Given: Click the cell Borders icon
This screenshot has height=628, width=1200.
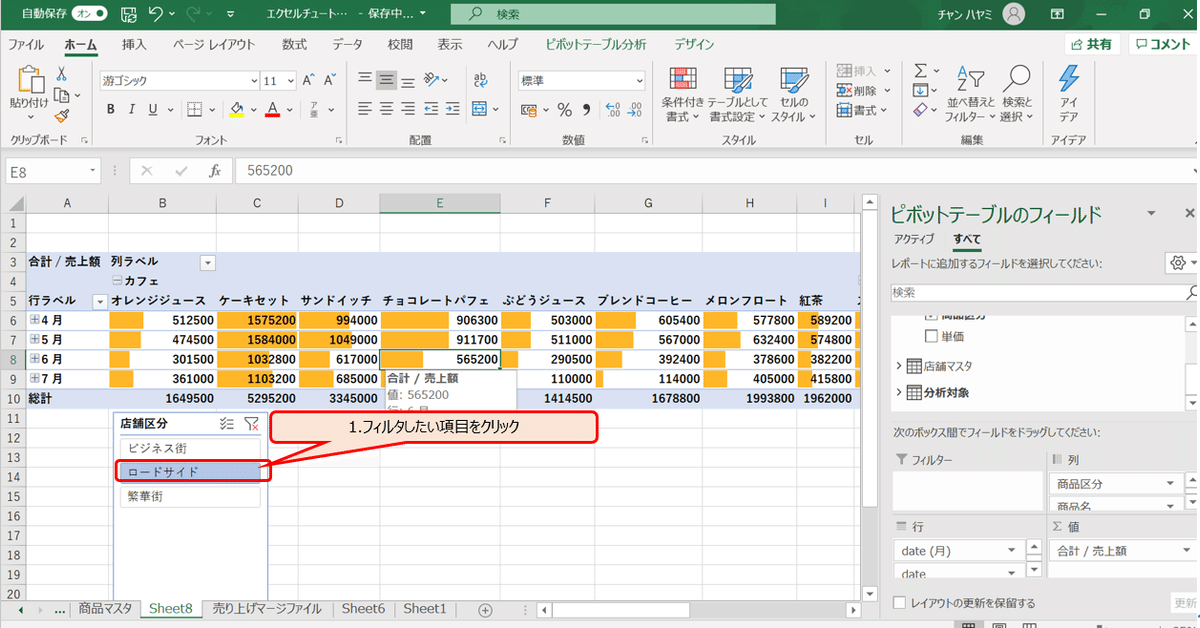Looking at the screenshot, I should (x=195, y=110).
